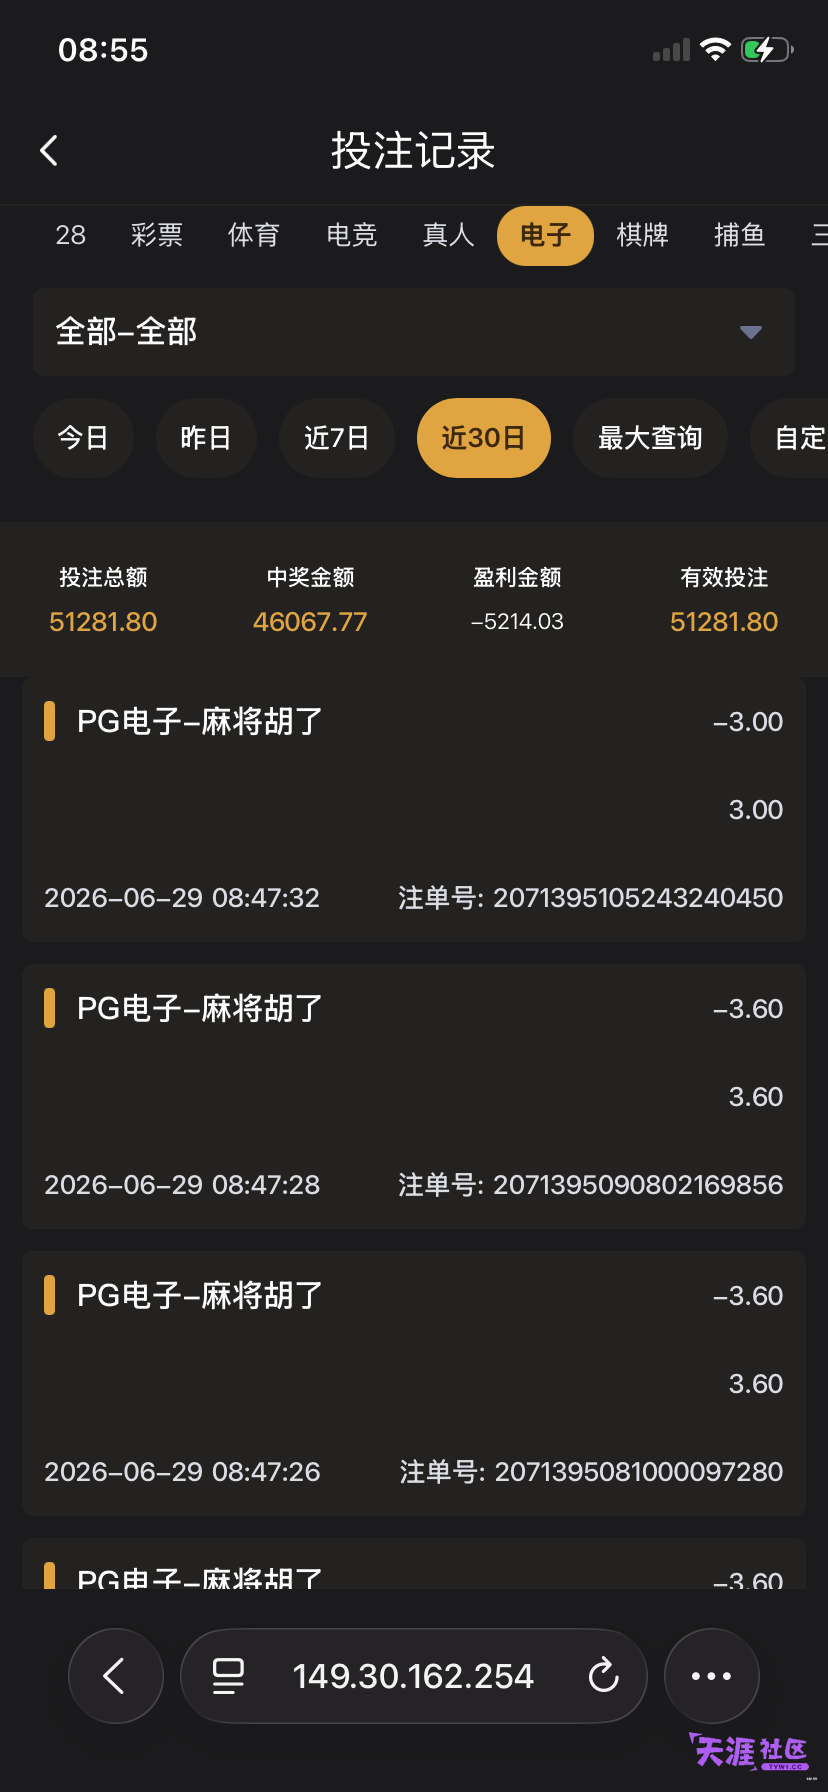This screenshot has width=828, height=1792.
Task: Tap the Wi-Fi status icon
Action: pyautogui.click(x=715, y=49)
